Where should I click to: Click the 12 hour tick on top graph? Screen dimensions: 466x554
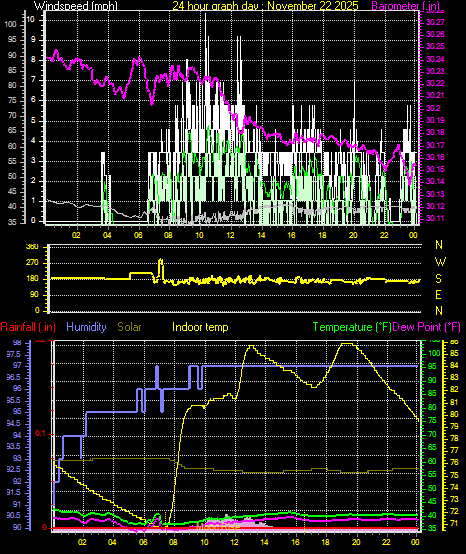point(230,235)
